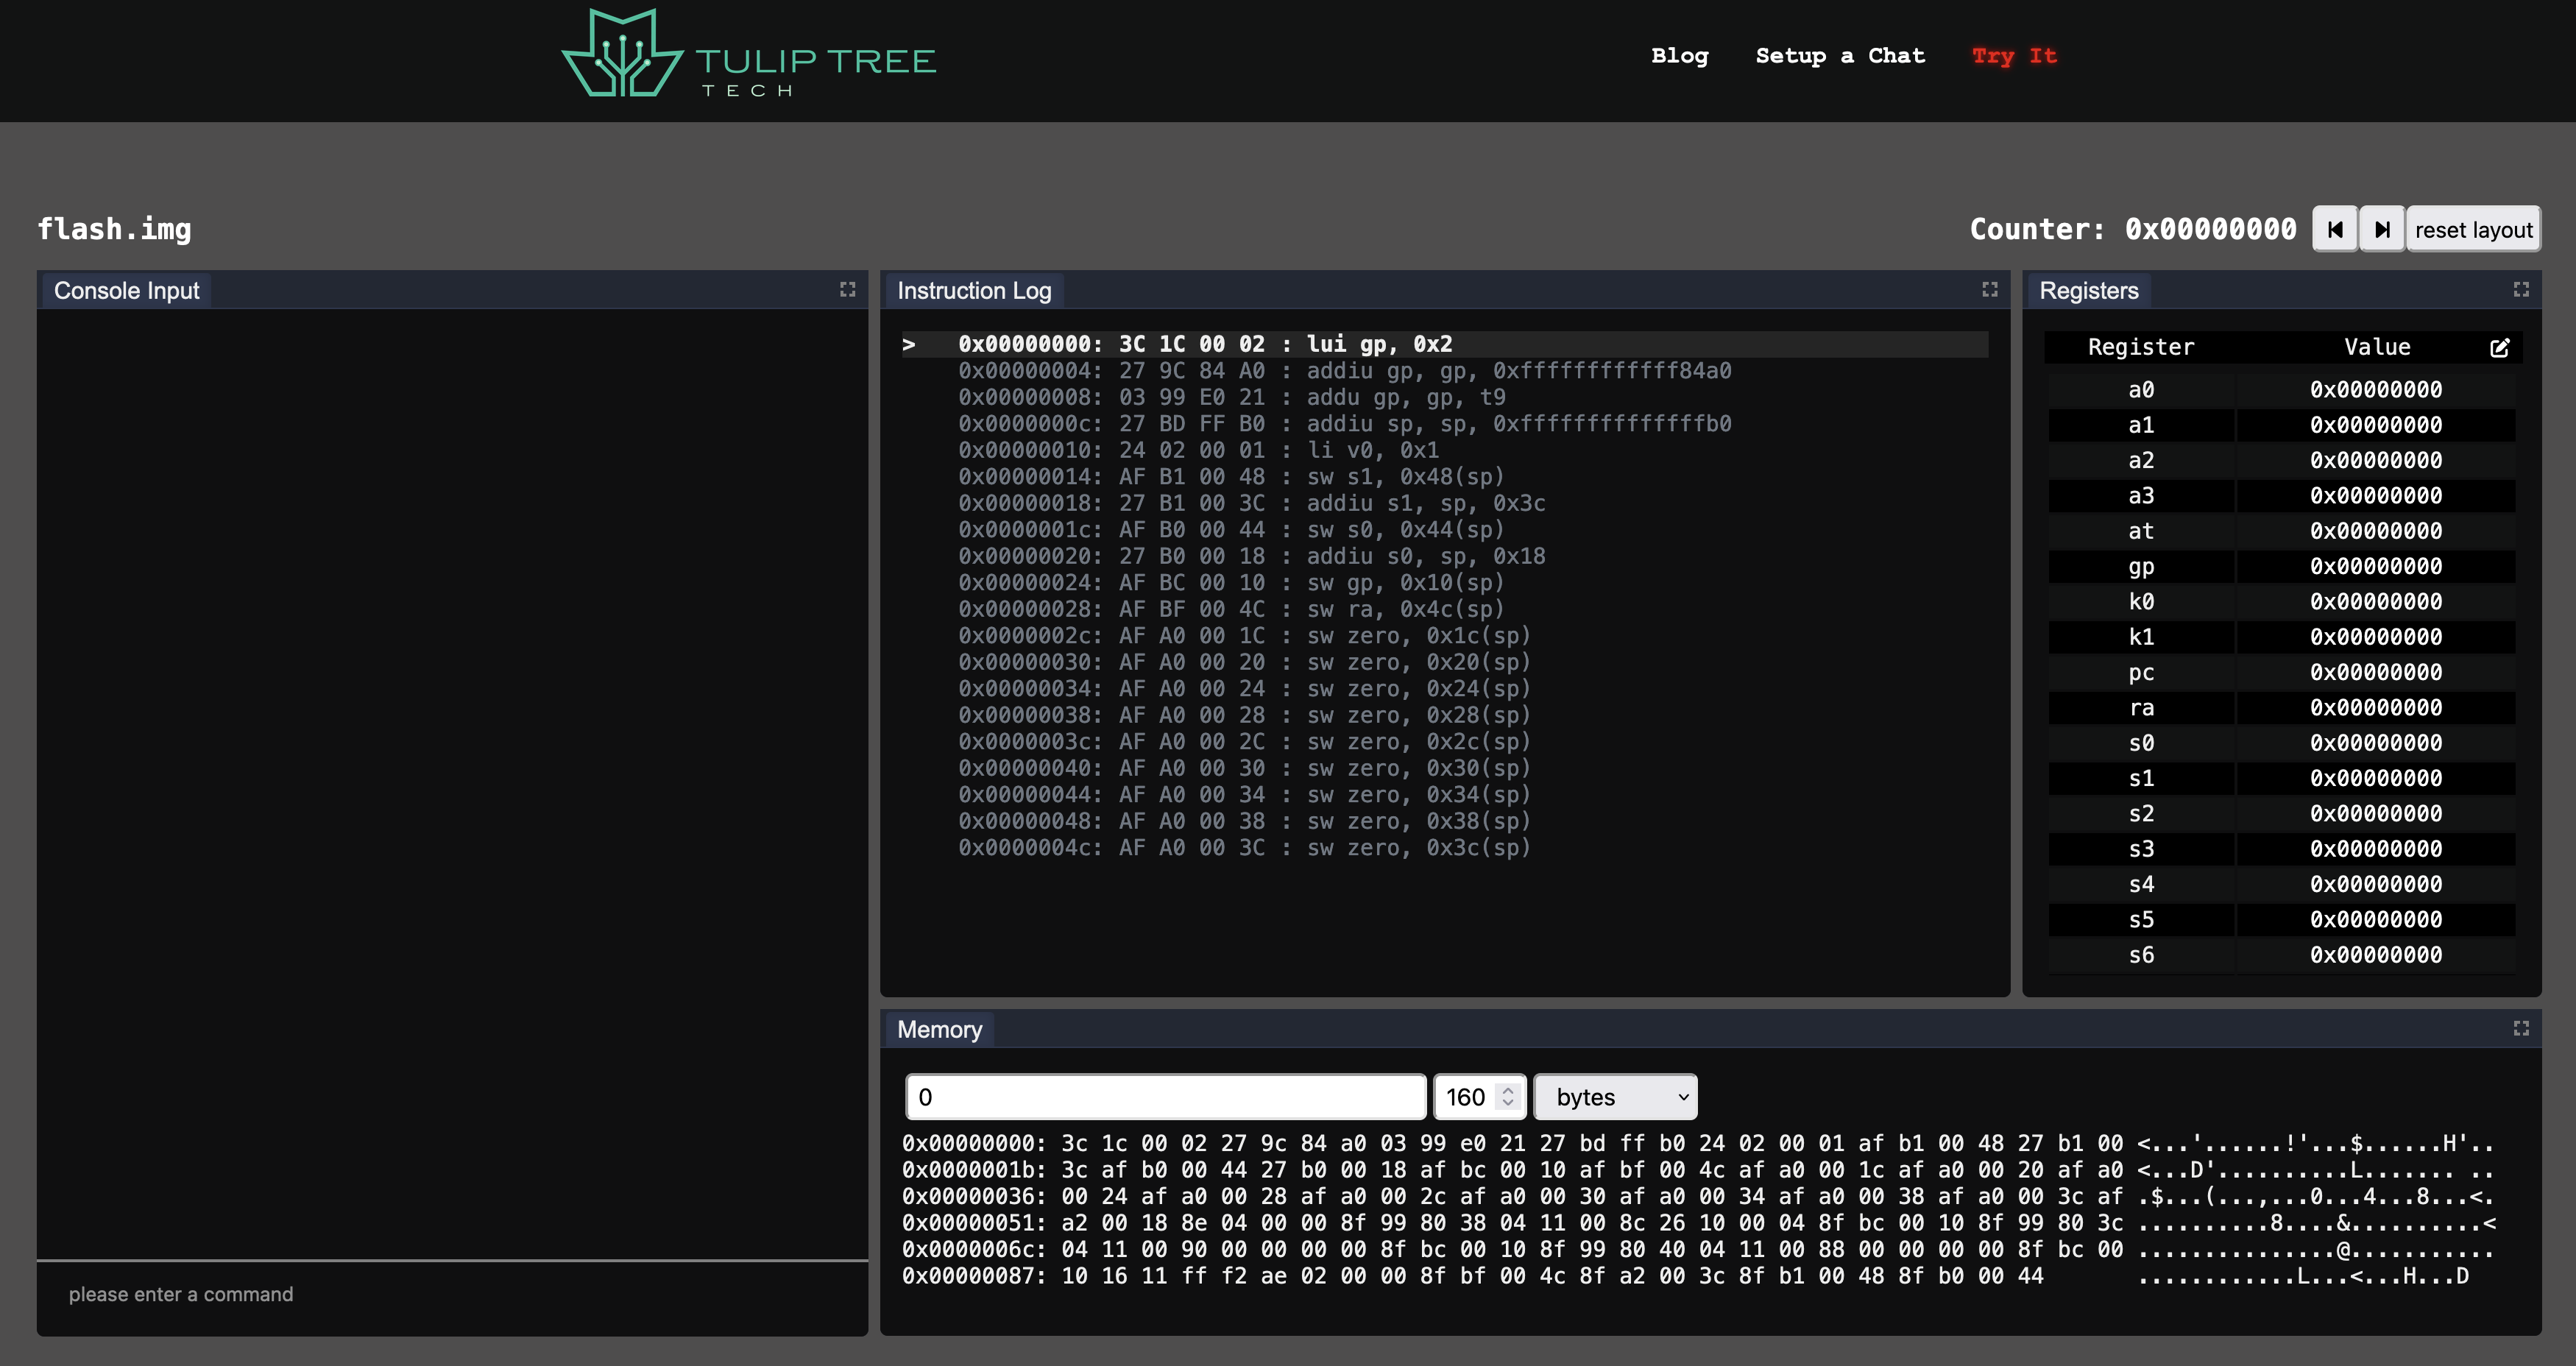Click the s5 register value
2576x1366 pixels.
pos(2376,920)
